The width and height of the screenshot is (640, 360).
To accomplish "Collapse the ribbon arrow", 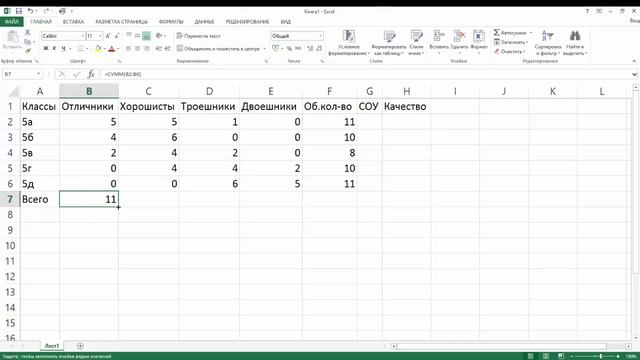I will (634, 61).
